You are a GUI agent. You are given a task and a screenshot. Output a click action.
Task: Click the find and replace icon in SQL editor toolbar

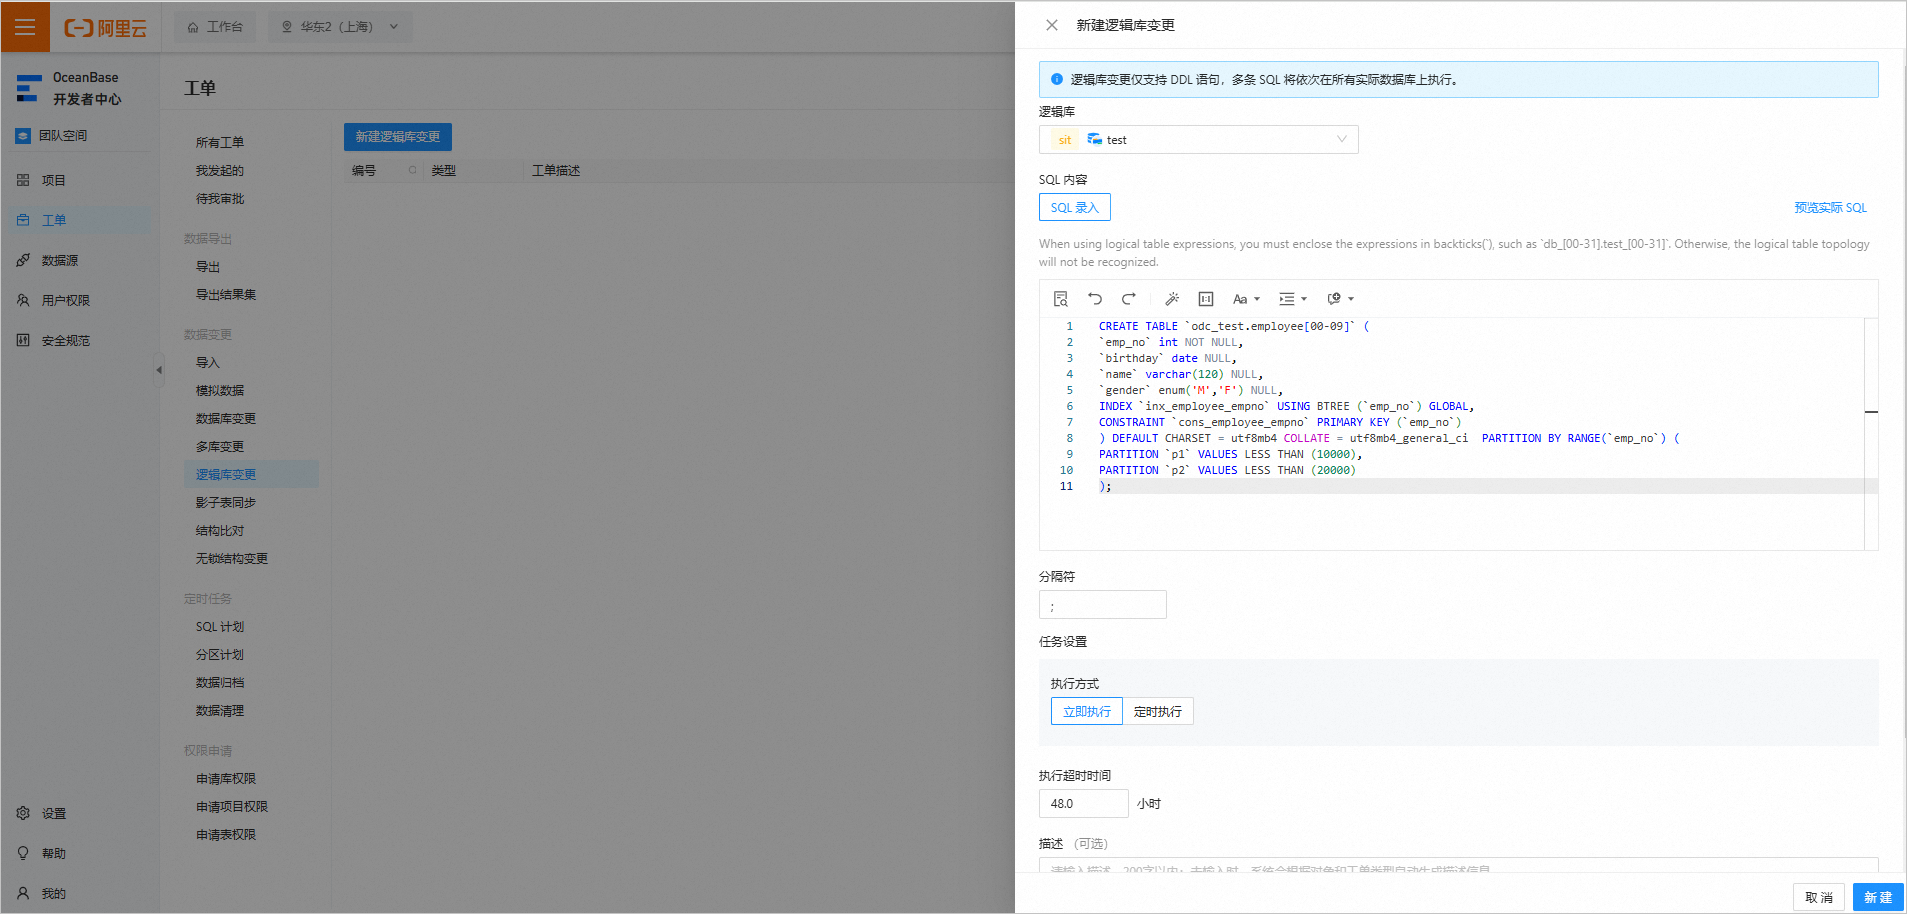(x=1061, y=299)
